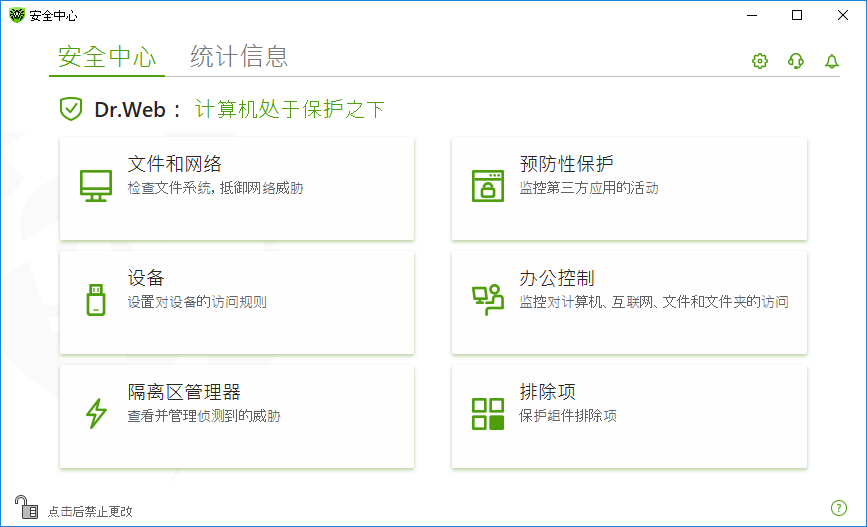This screenshot has height=527, width=867.
Task: Click description 检查文件系统, 抵御网络威胁
Action: [x=216, y=188]
